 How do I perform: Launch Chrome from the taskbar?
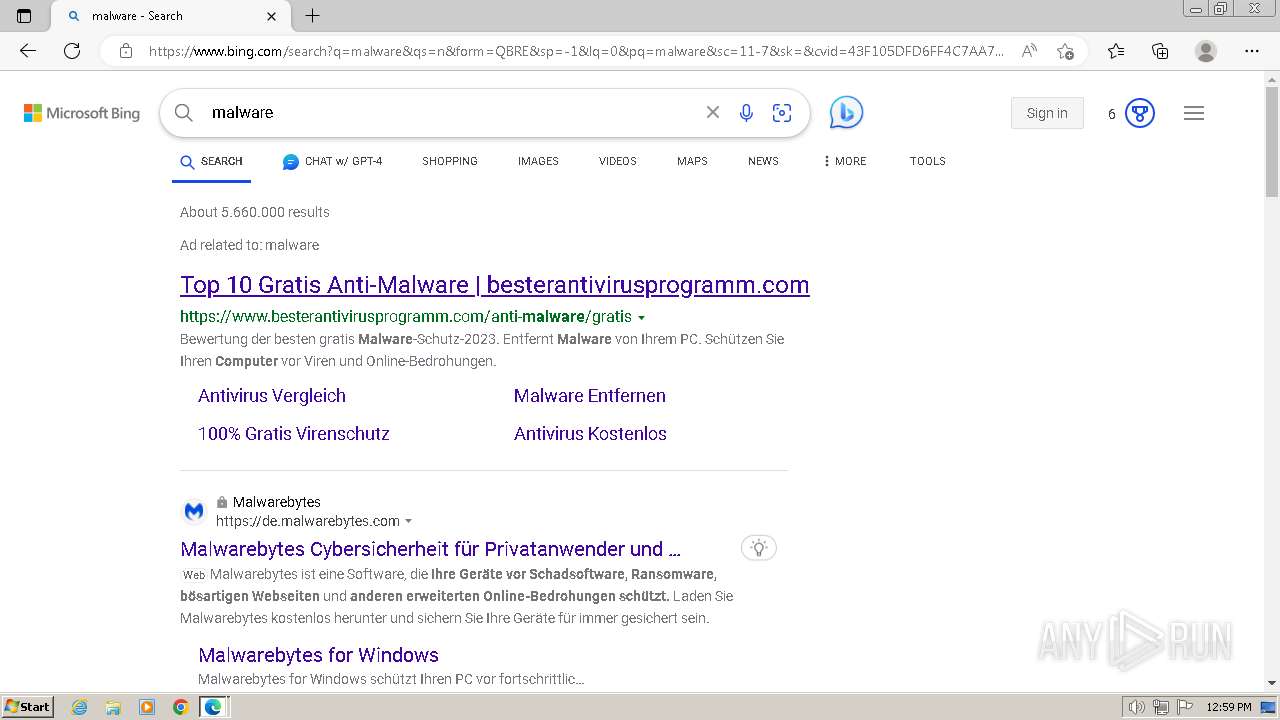coord(180,707)
